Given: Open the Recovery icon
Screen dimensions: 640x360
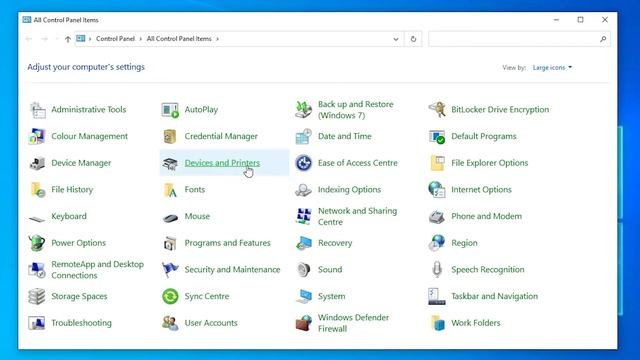Looking at the screenshot, I should (x=303, y=243).
